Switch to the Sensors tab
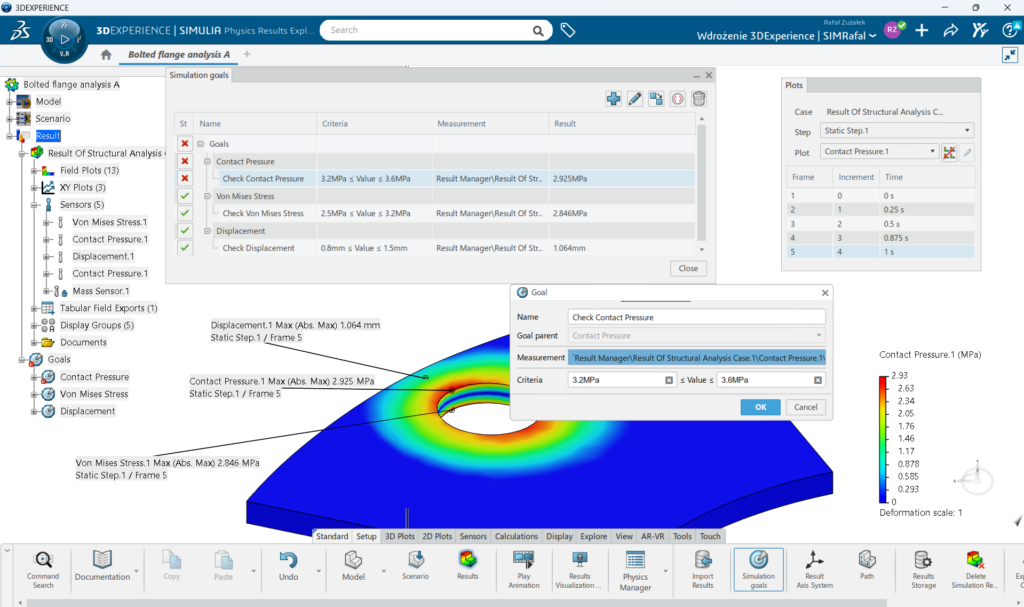The height and width of the screenshot is (607, 1024). pos(473,537)
